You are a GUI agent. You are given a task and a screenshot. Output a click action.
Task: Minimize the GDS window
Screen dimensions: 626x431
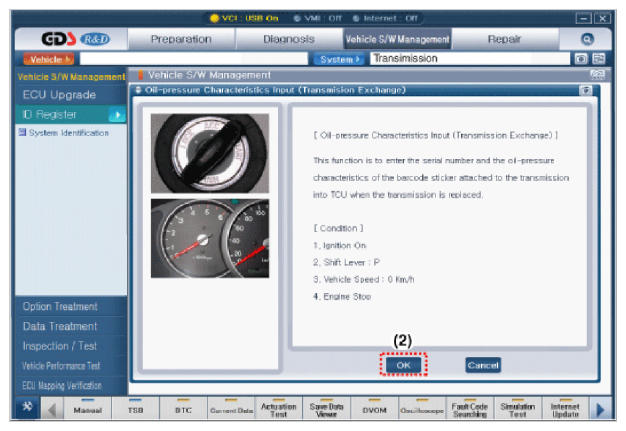click(583, 18)
